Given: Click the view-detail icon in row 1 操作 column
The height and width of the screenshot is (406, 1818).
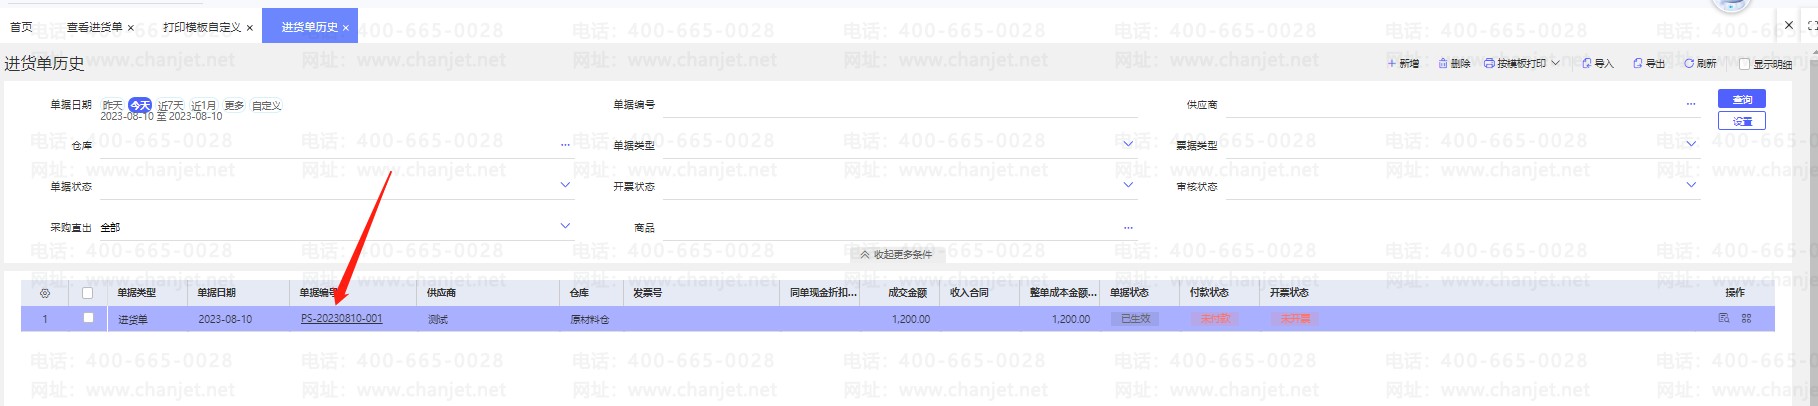Looking at the screenshot, I should coord(1724,319).
